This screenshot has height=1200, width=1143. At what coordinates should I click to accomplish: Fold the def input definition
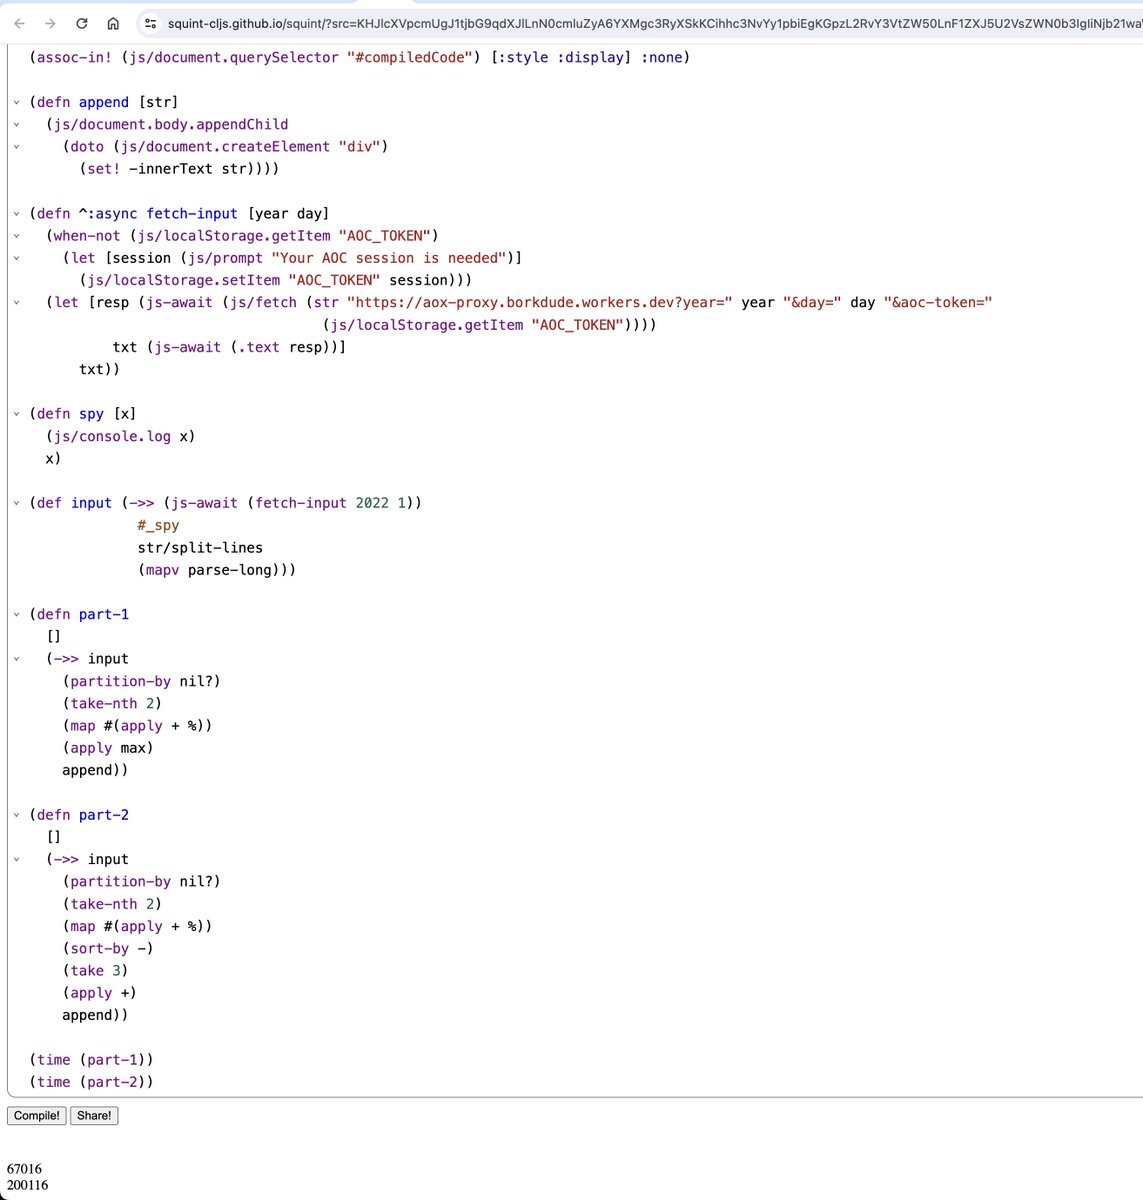17,503
